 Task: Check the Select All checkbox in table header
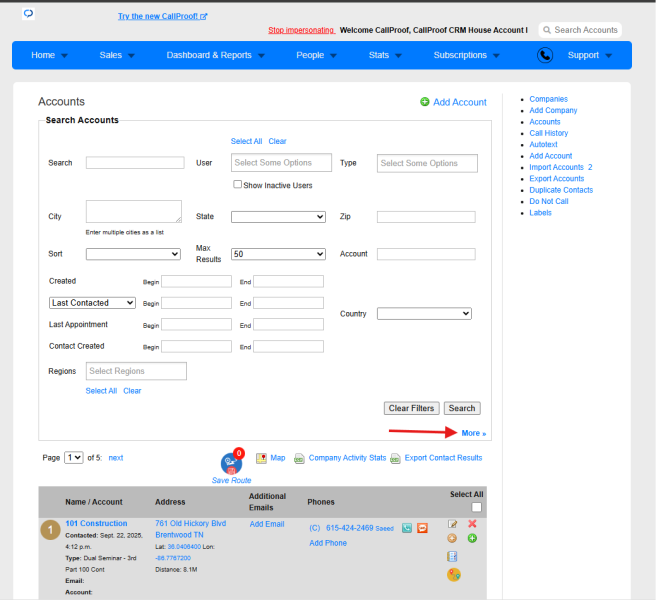476,507
